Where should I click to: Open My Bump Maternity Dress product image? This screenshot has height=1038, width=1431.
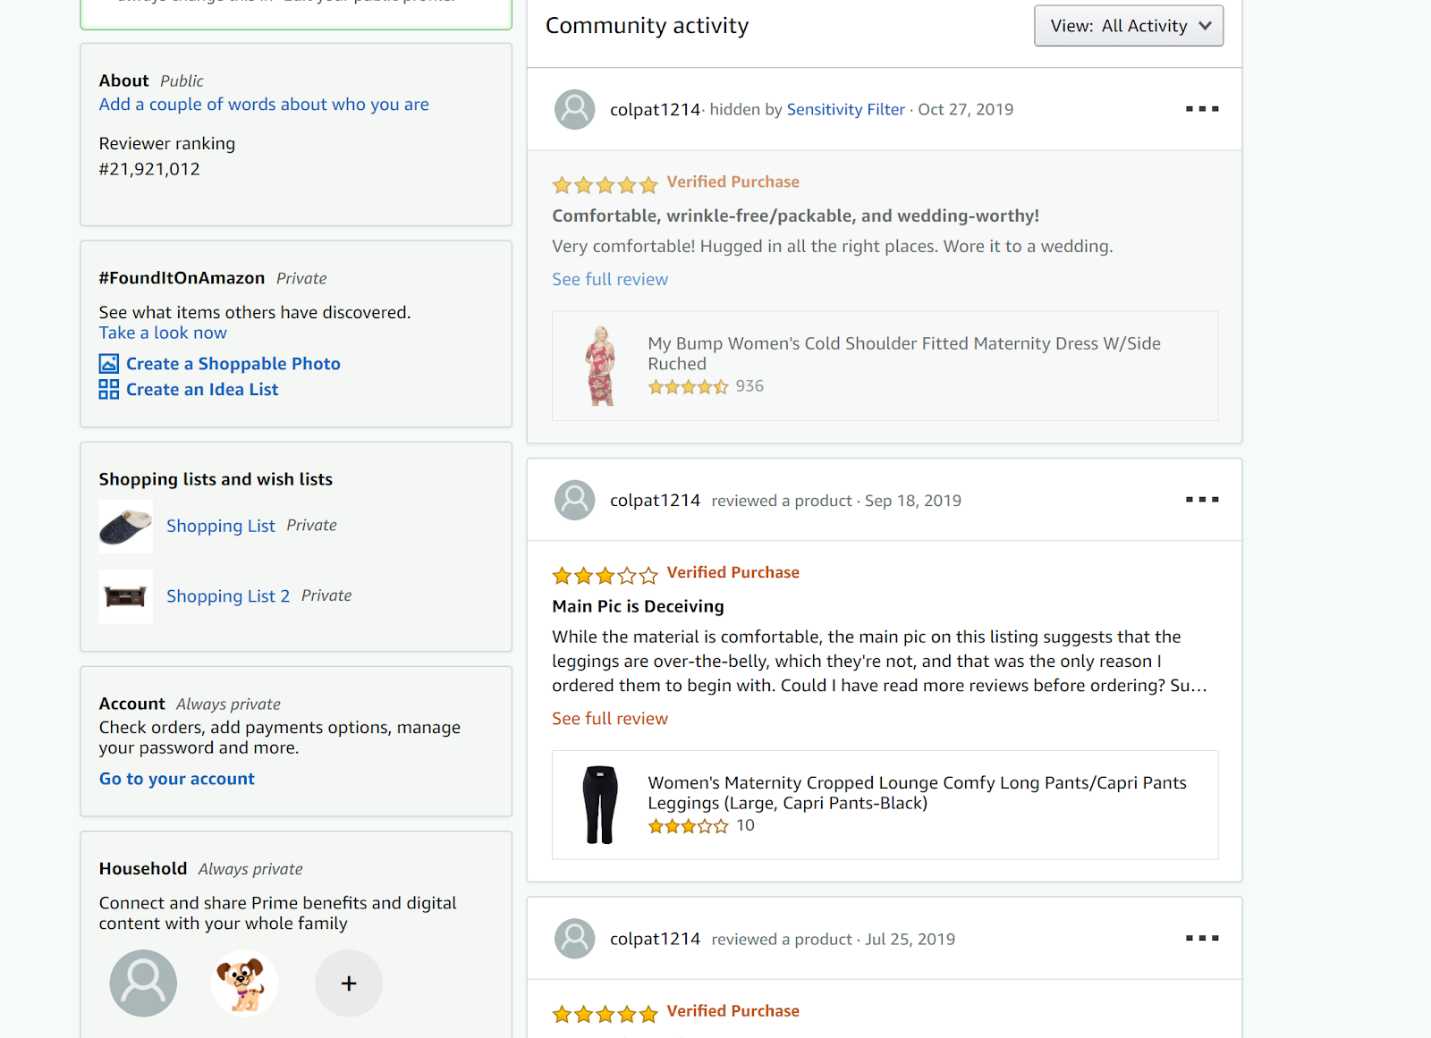point(600,366)
